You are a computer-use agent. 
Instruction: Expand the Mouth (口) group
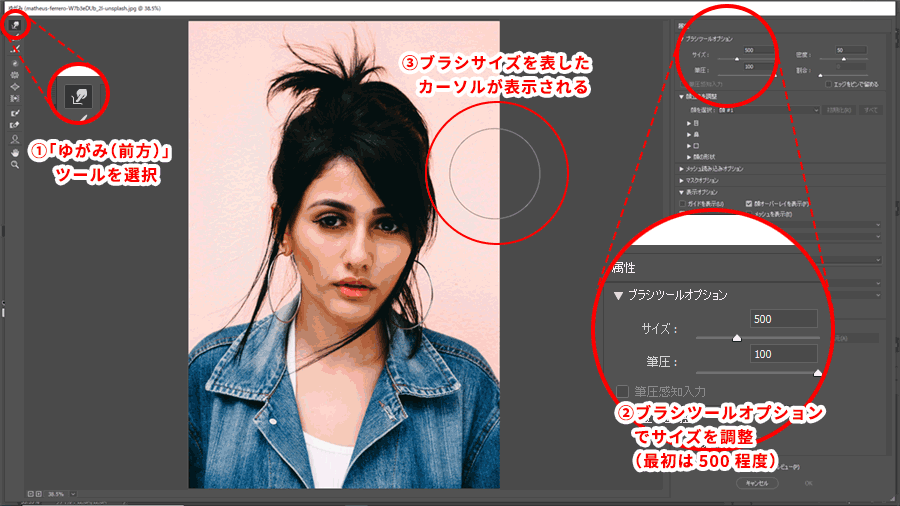point(689,146)
